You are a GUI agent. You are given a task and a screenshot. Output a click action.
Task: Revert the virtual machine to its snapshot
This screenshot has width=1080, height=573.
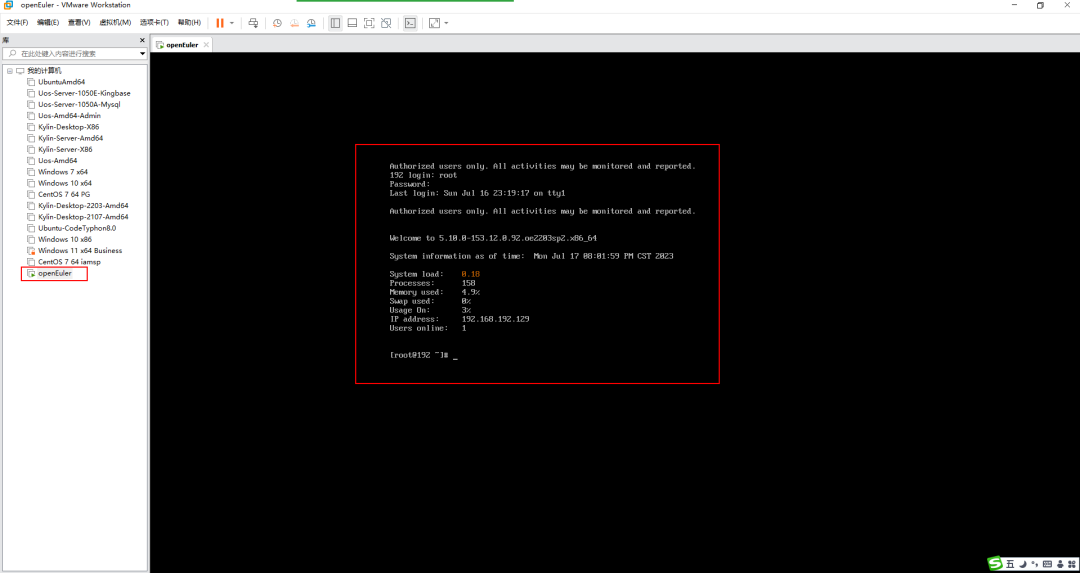tap(294, 23)
